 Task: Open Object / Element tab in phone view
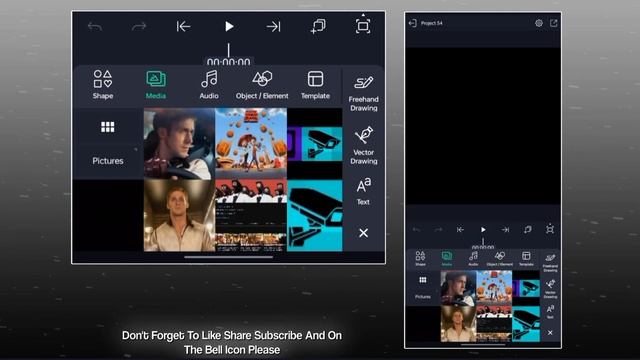pyautogui.click(x=500, y=258)
